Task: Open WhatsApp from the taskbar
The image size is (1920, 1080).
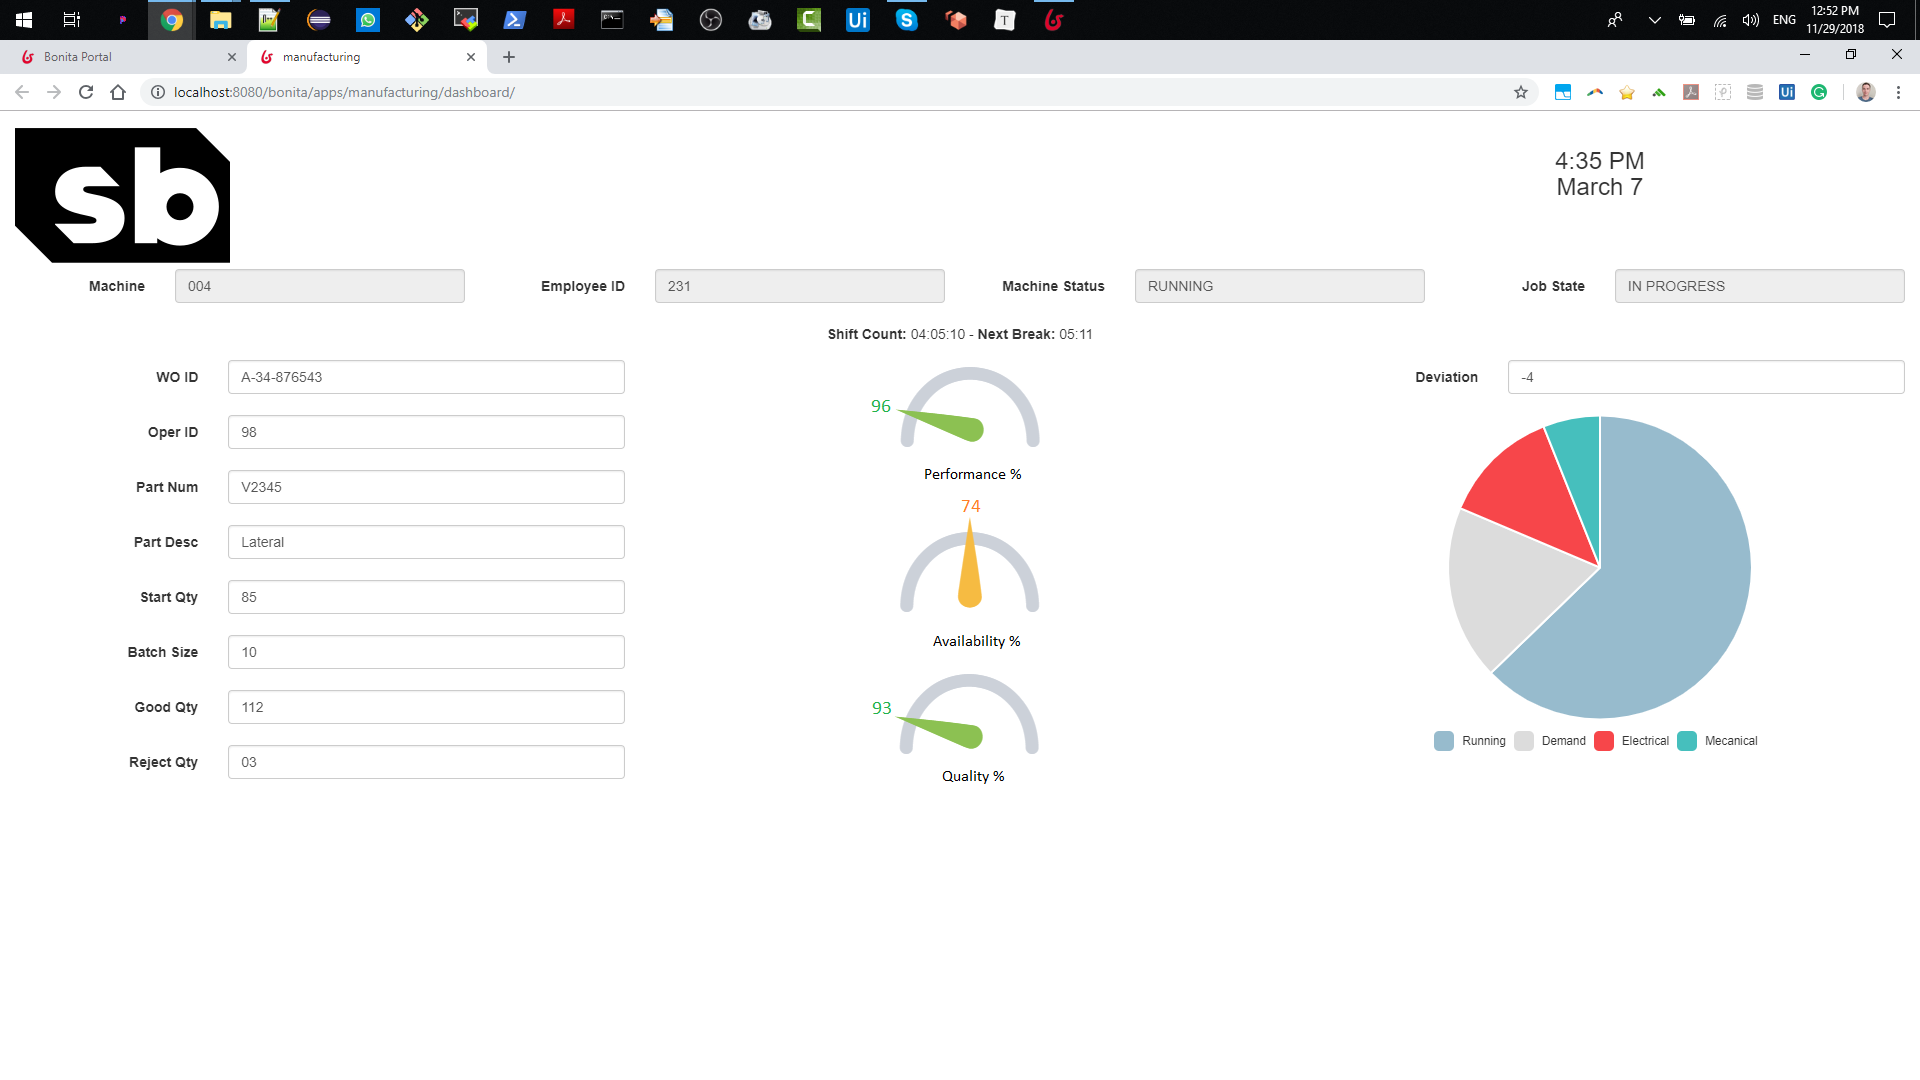Action: pyautogui.click(x=368, y=19)
